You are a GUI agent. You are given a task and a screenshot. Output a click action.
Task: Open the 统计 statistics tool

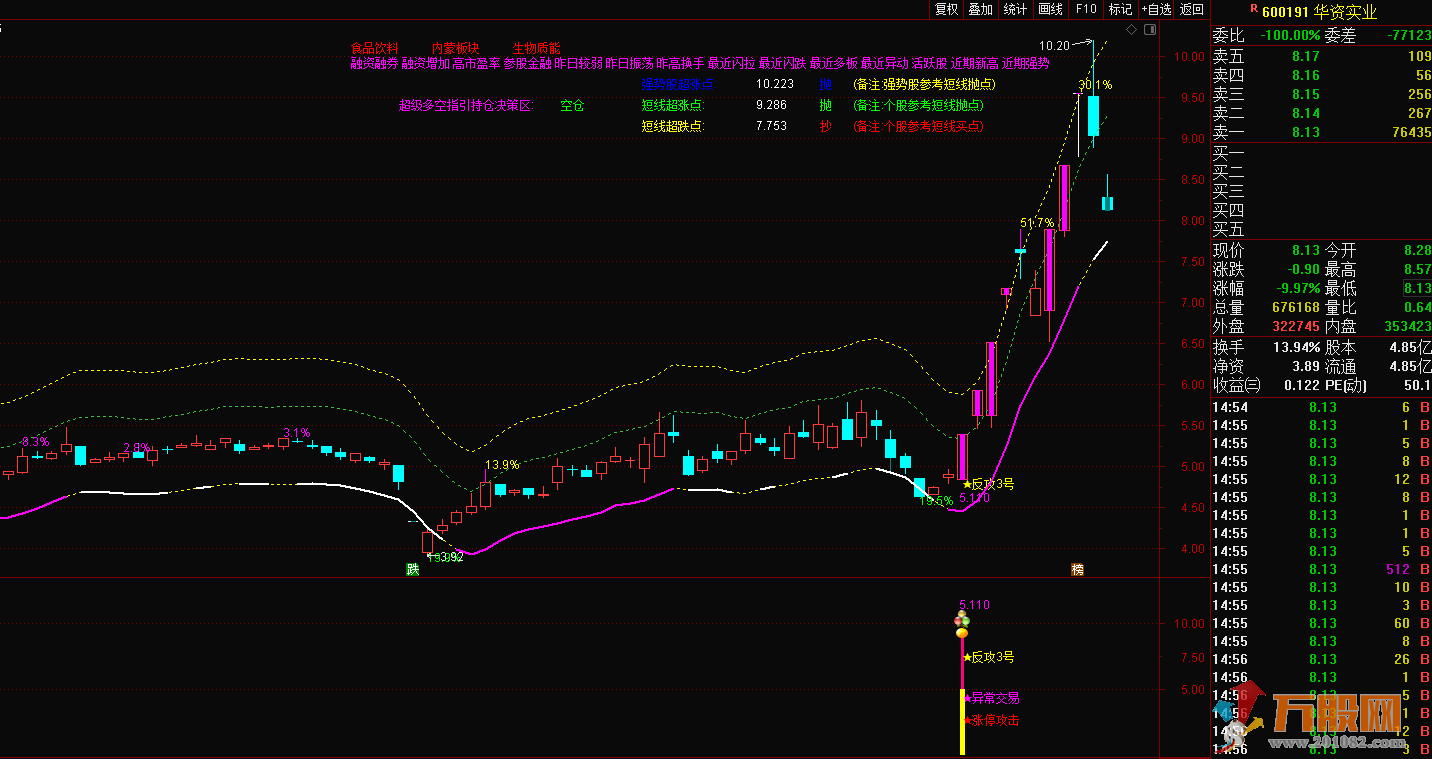[1015, 9]
